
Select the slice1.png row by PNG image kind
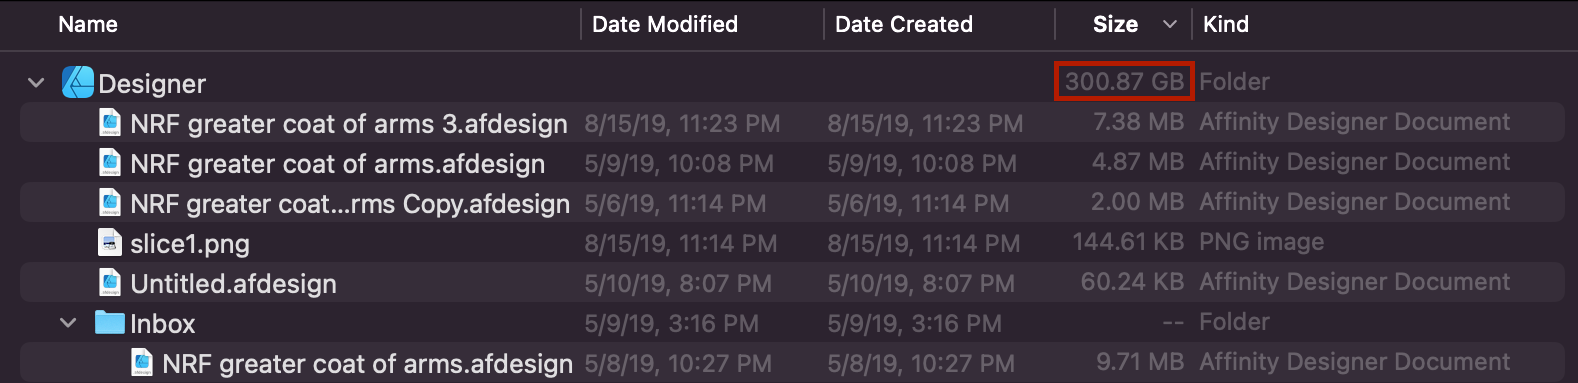(1262, 242)
